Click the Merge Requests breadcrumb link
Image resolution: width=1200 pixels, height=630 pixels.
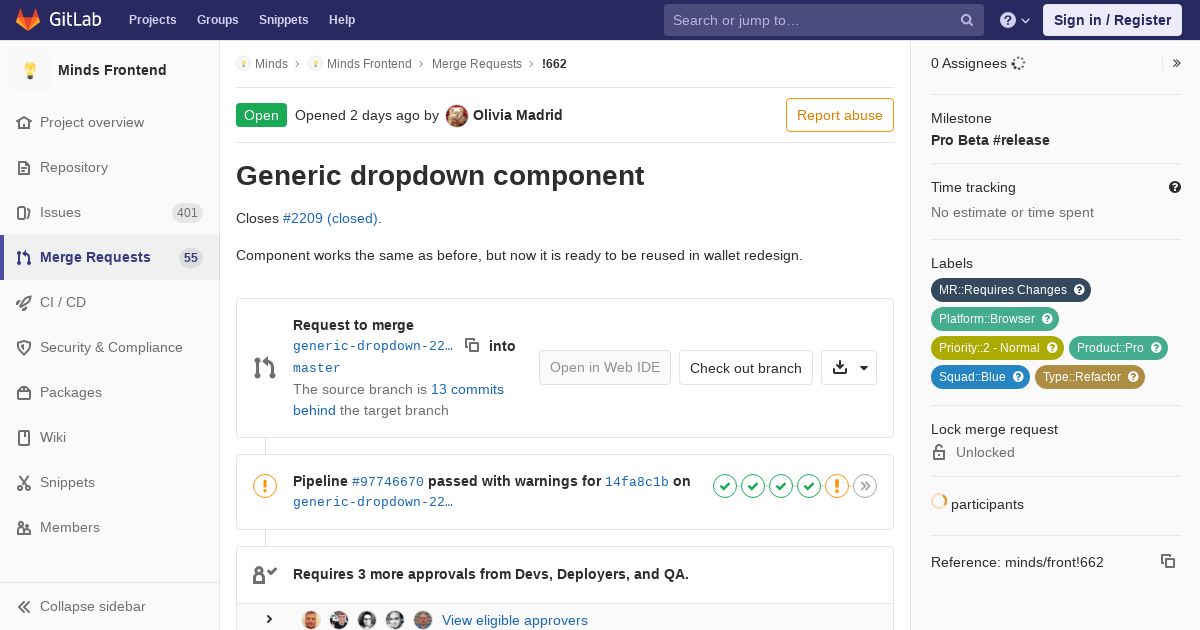pos(477,64)
